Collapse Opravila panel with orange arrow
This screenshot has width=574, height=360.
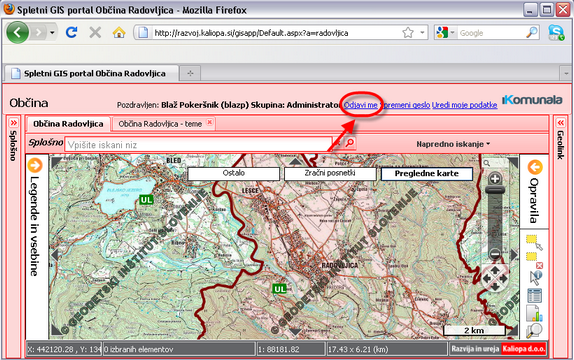[x=535, y=167]
